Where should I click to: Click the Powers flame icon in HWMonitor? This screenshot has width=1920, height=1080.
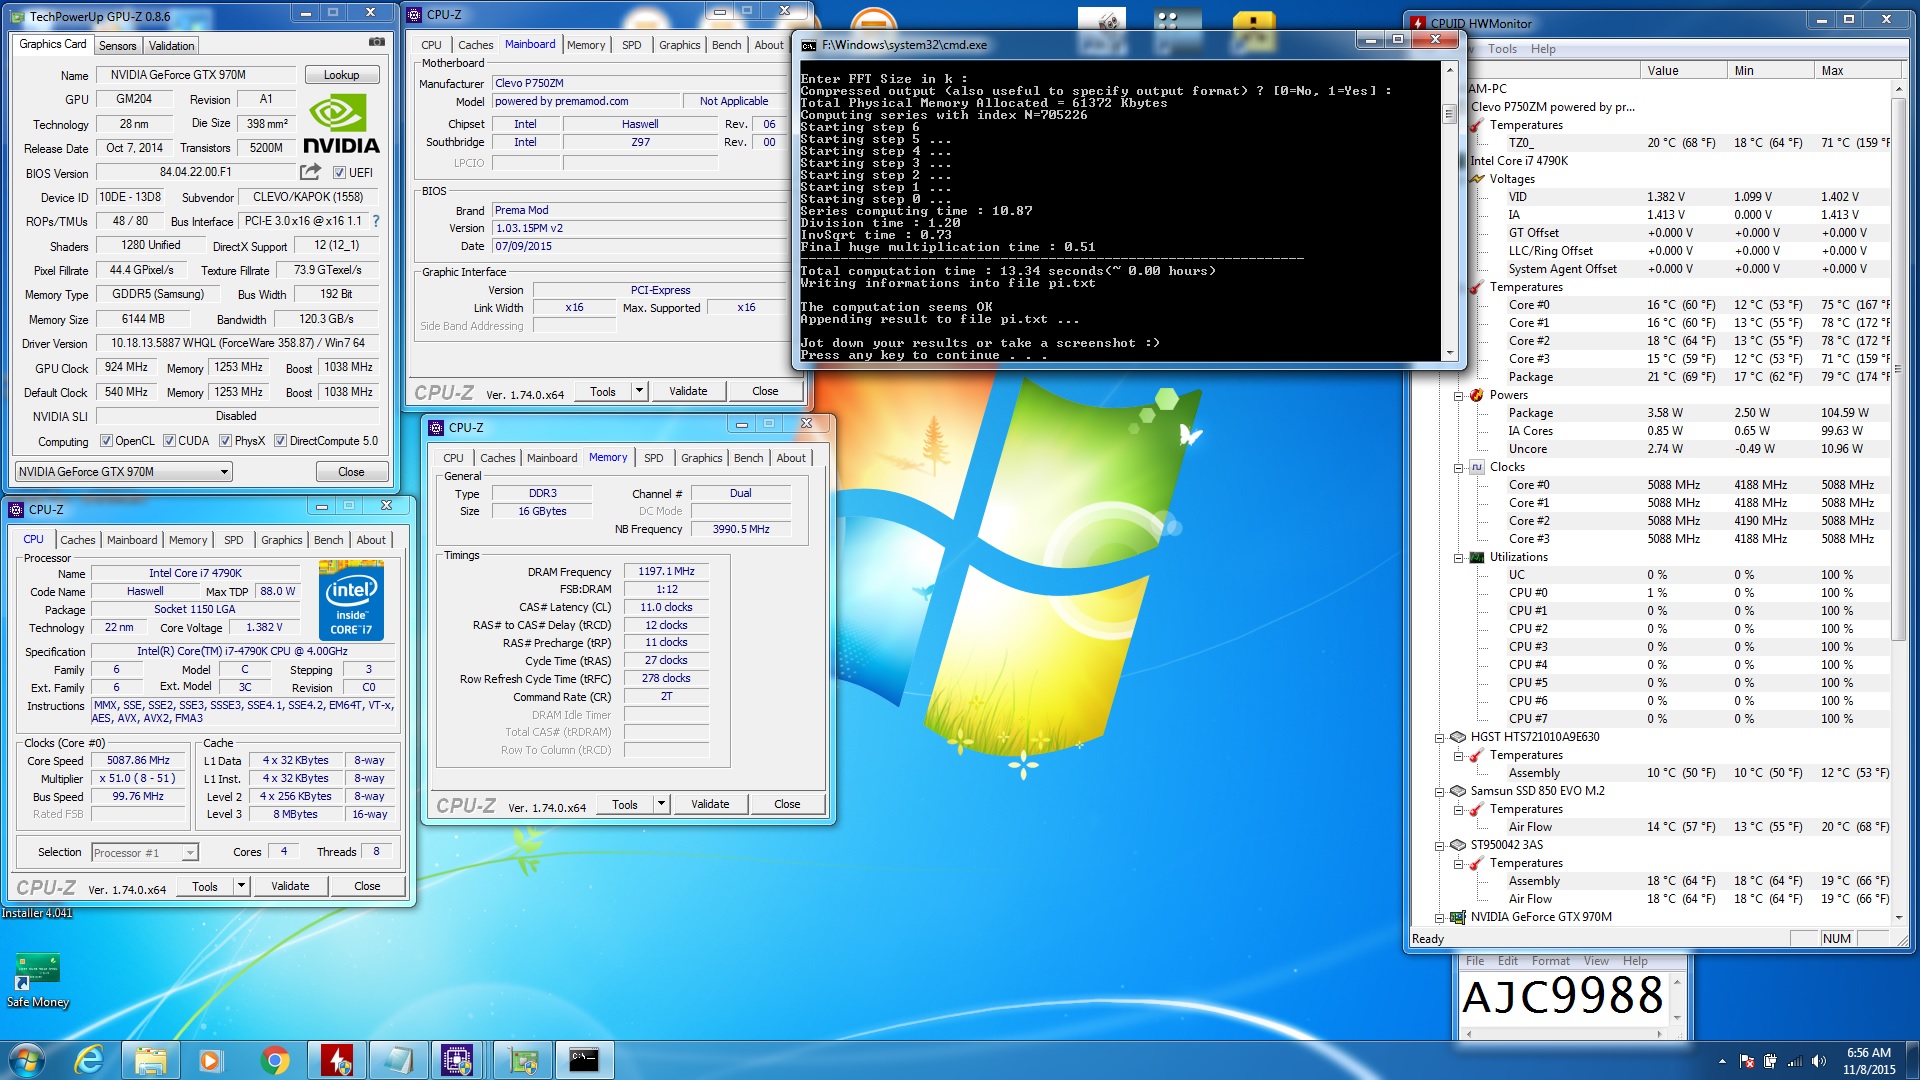click(1477, 395)
